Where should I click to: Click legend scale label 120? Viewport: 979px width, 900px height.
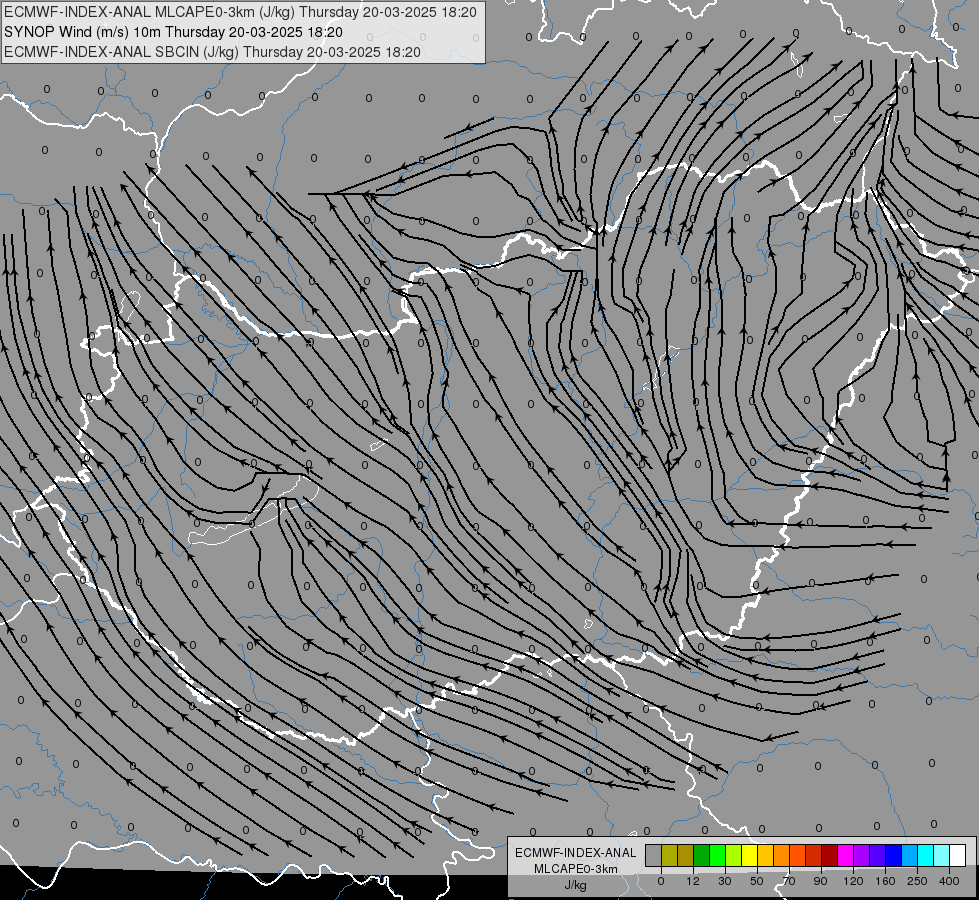[853, 881]
